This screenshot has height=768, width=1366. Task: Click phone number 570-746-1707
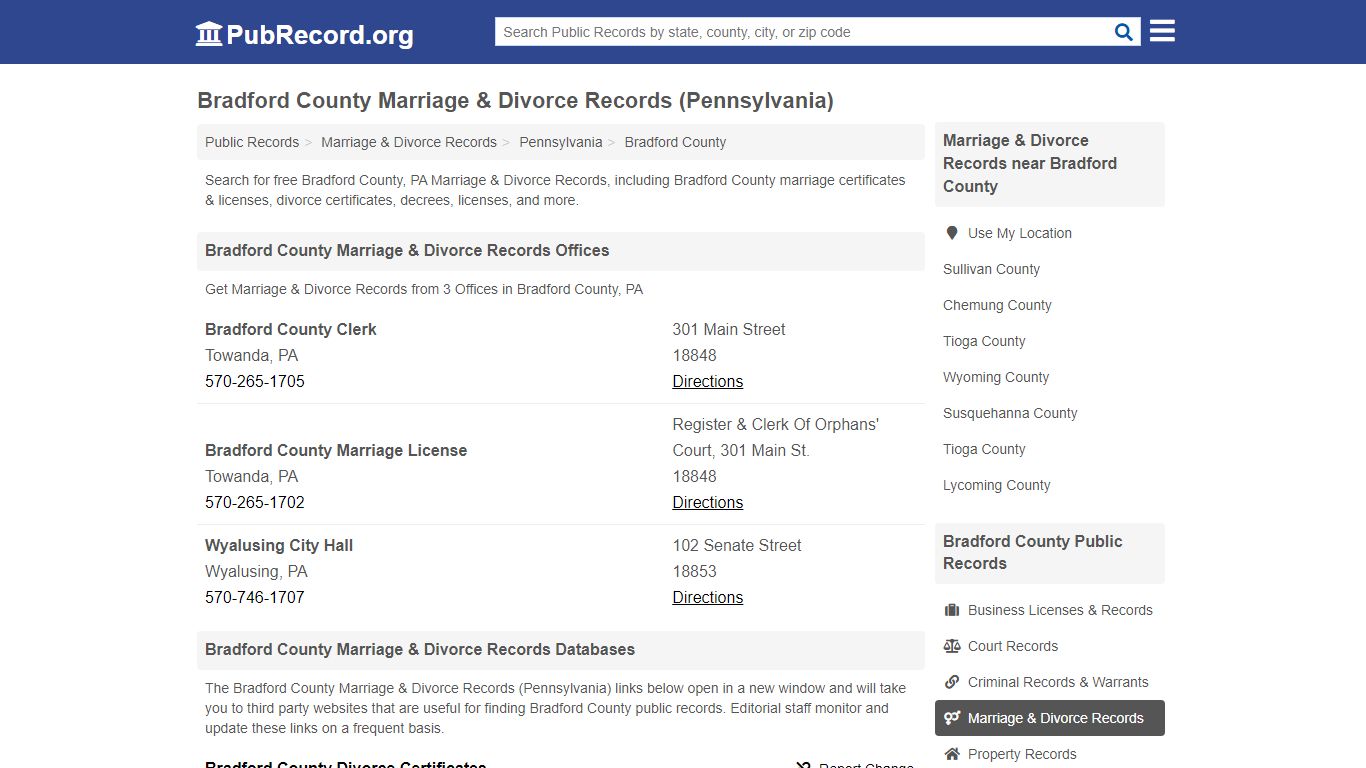pos(255,597)
